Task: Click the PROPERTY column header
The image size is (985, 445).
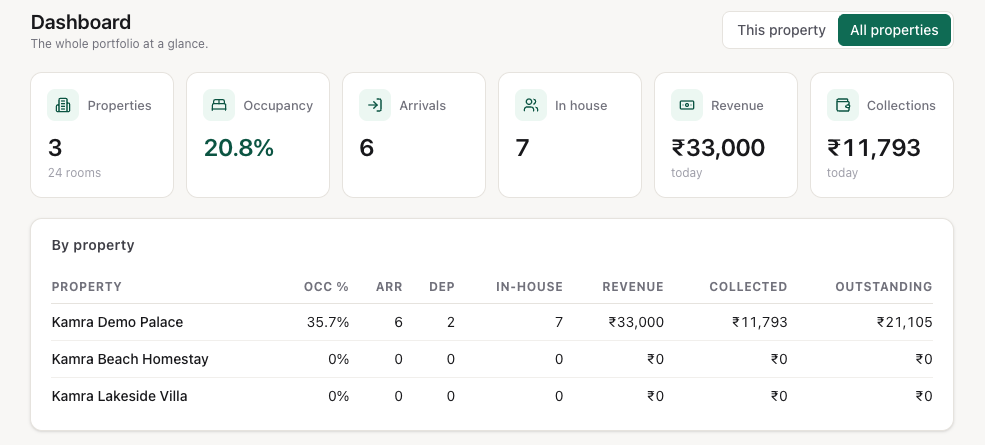Action: (87, 287)
